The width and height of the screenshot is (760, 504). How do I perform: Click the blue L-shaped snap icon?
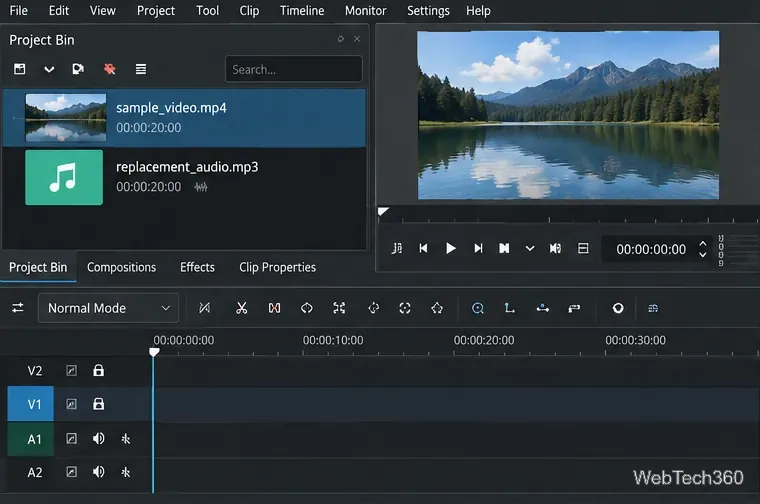[x=509, y=308]
